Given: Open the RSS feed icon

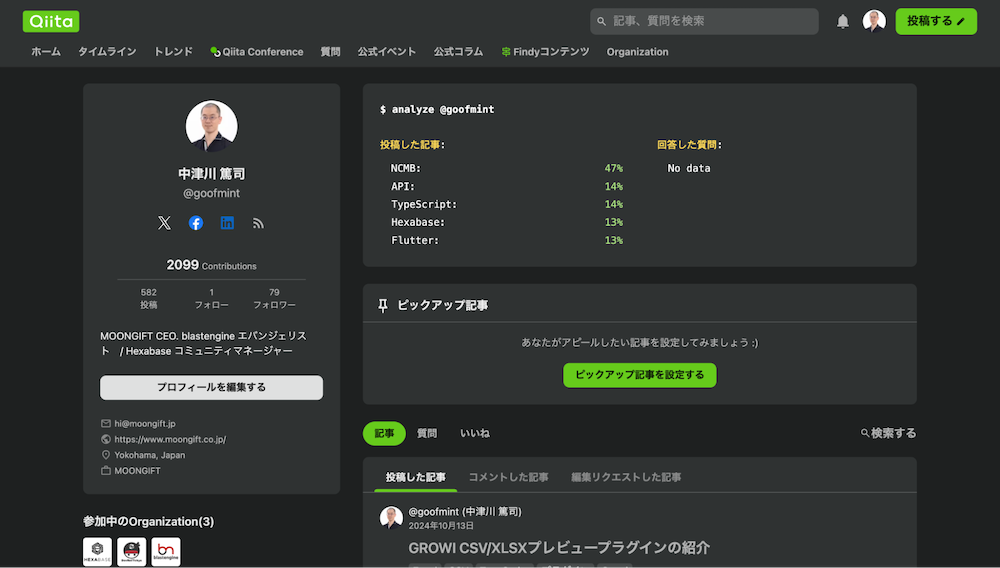Looking at the screenshot, I should pos(258,222).
